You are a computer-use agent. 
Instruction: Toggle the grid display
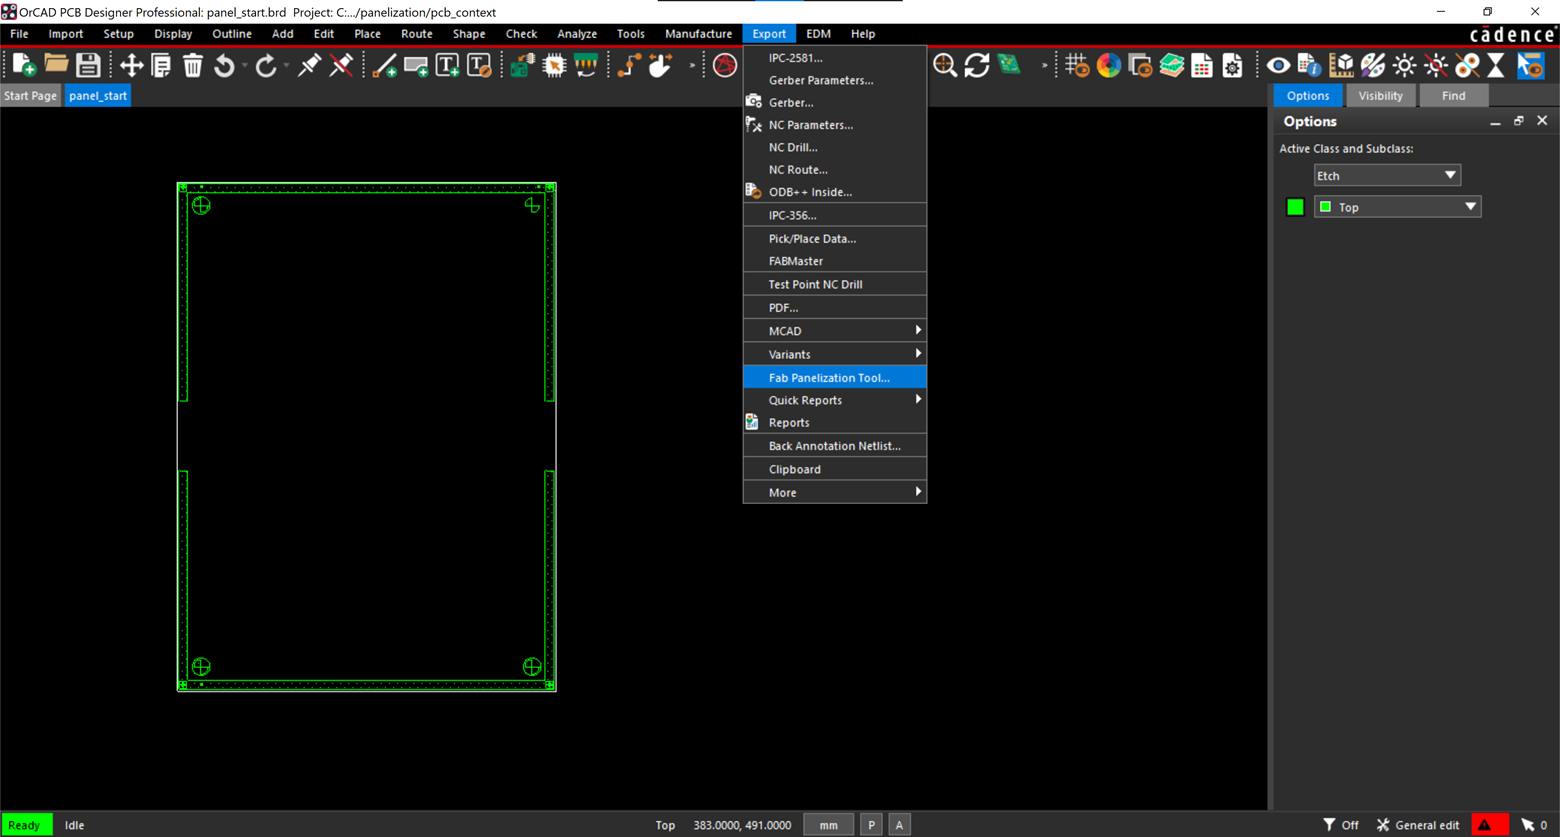point(1078,65)
